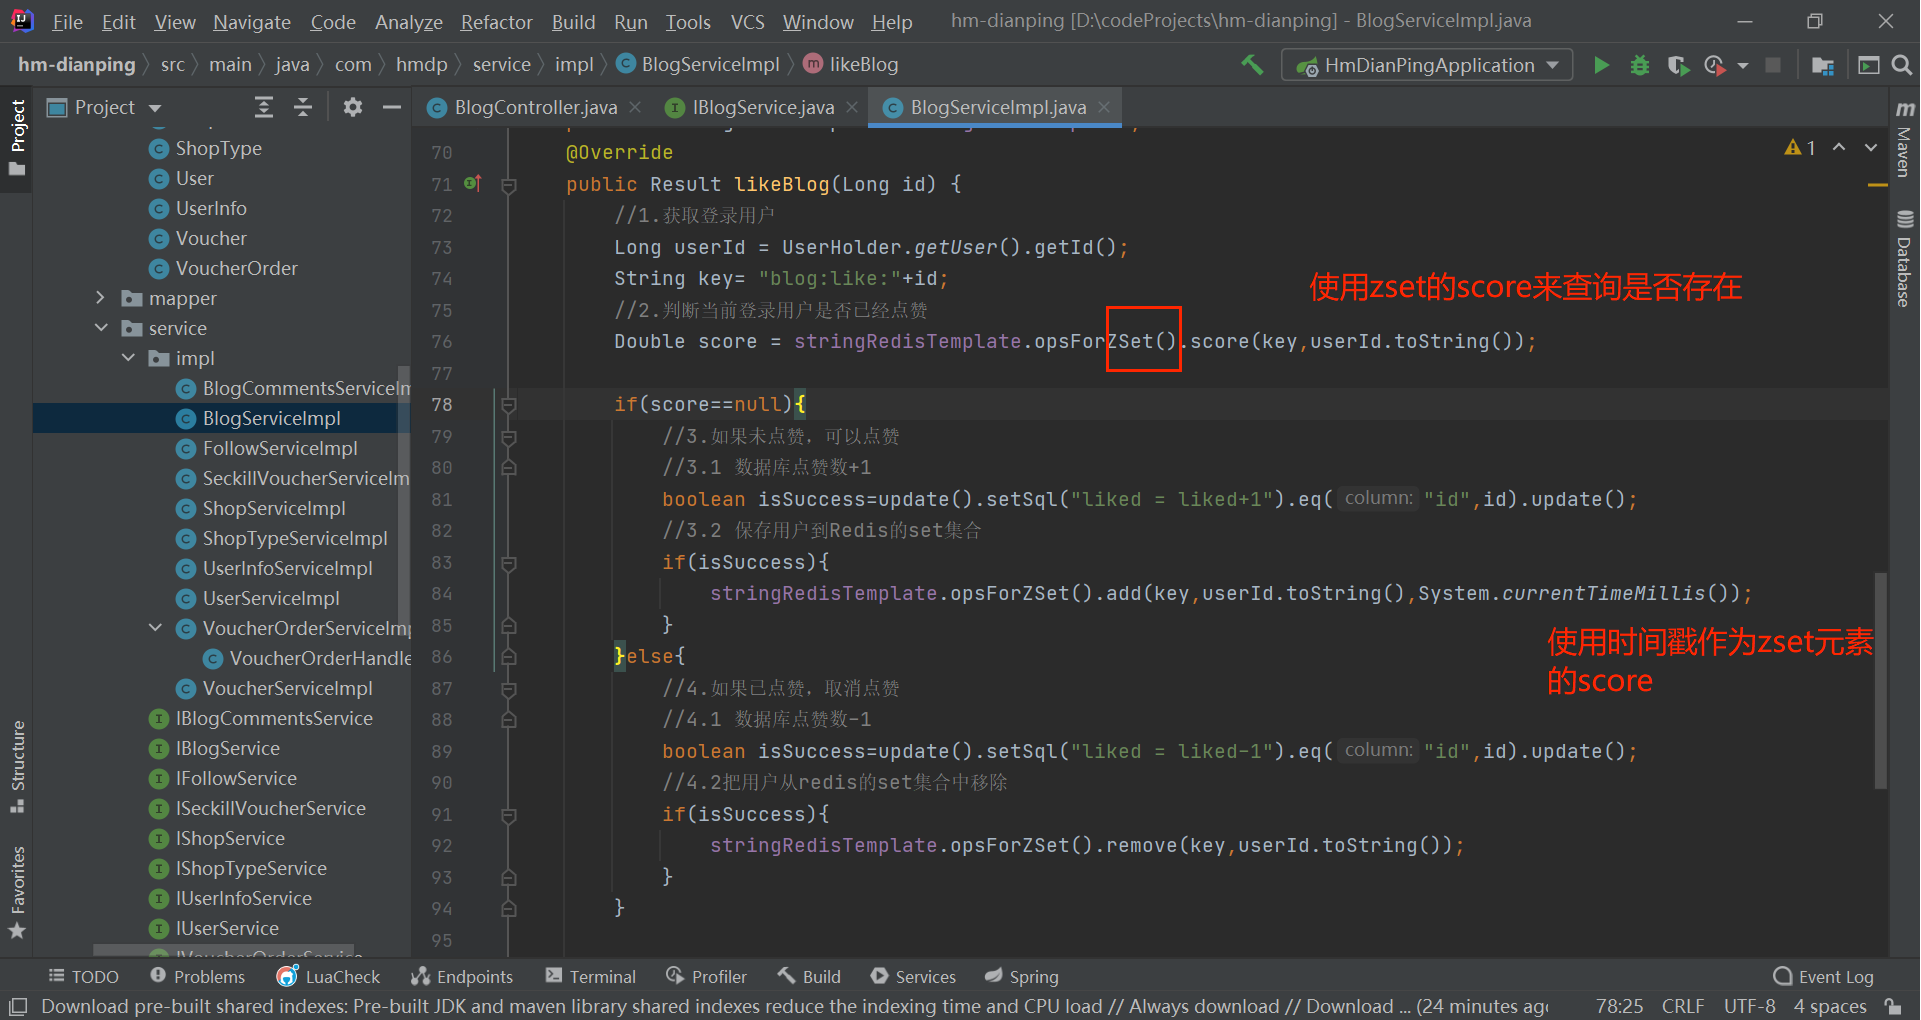Open the Problems tool window

[x=197, y=977]
